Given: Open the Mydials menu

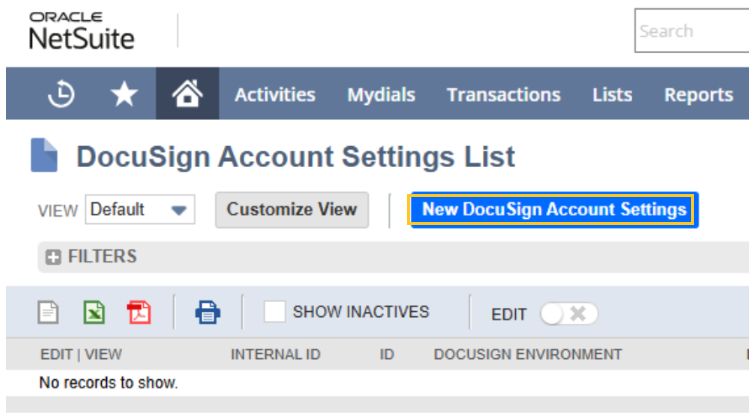Looking at the screenshot, I should click(381, 95).
